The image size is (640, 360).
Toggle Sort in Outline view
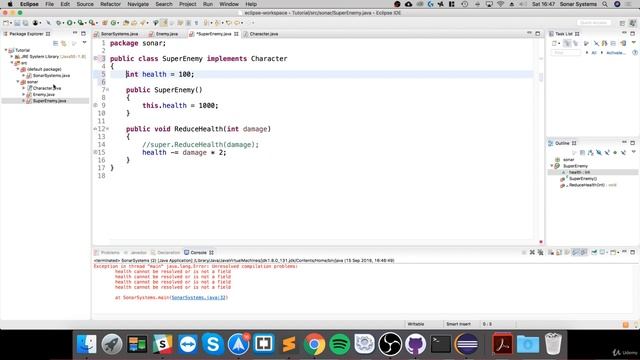(x=590, y=153)
